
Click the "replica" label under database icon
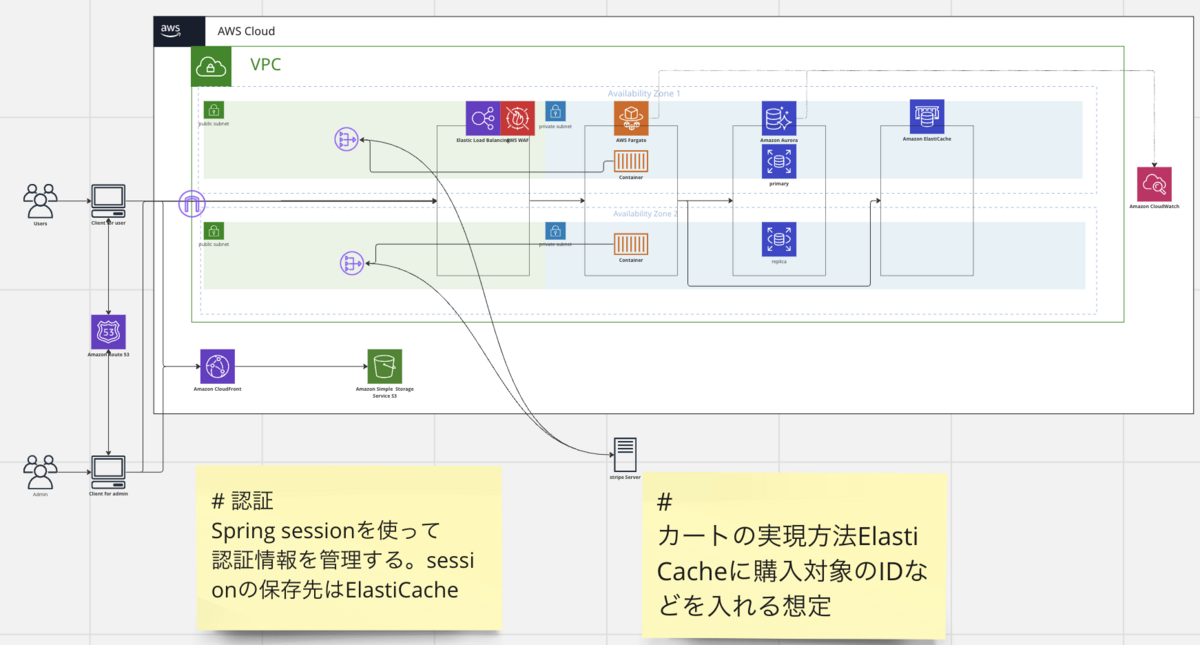(x=779, y=261)
